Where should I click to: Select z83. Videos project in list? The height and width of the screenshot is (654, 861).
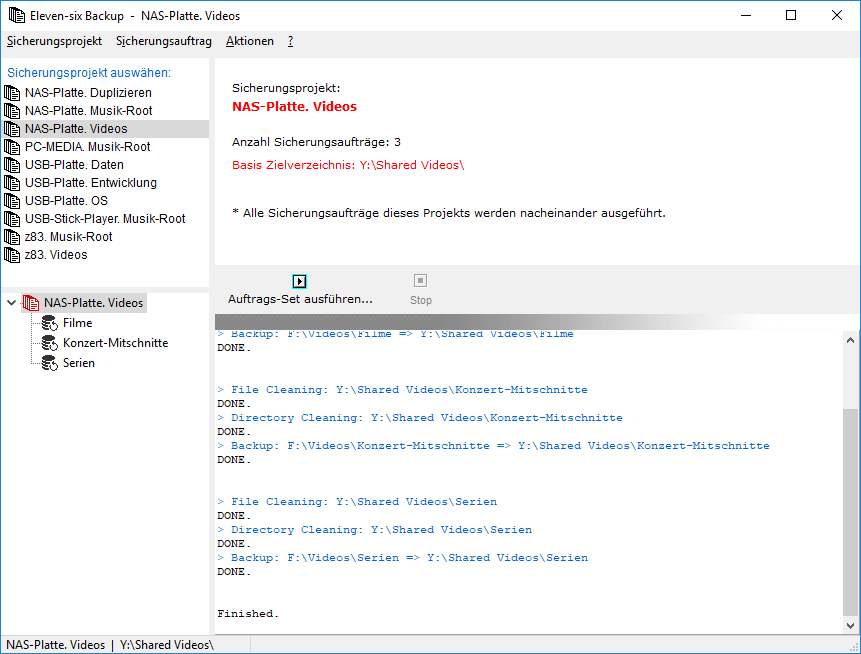pos(56,255)
